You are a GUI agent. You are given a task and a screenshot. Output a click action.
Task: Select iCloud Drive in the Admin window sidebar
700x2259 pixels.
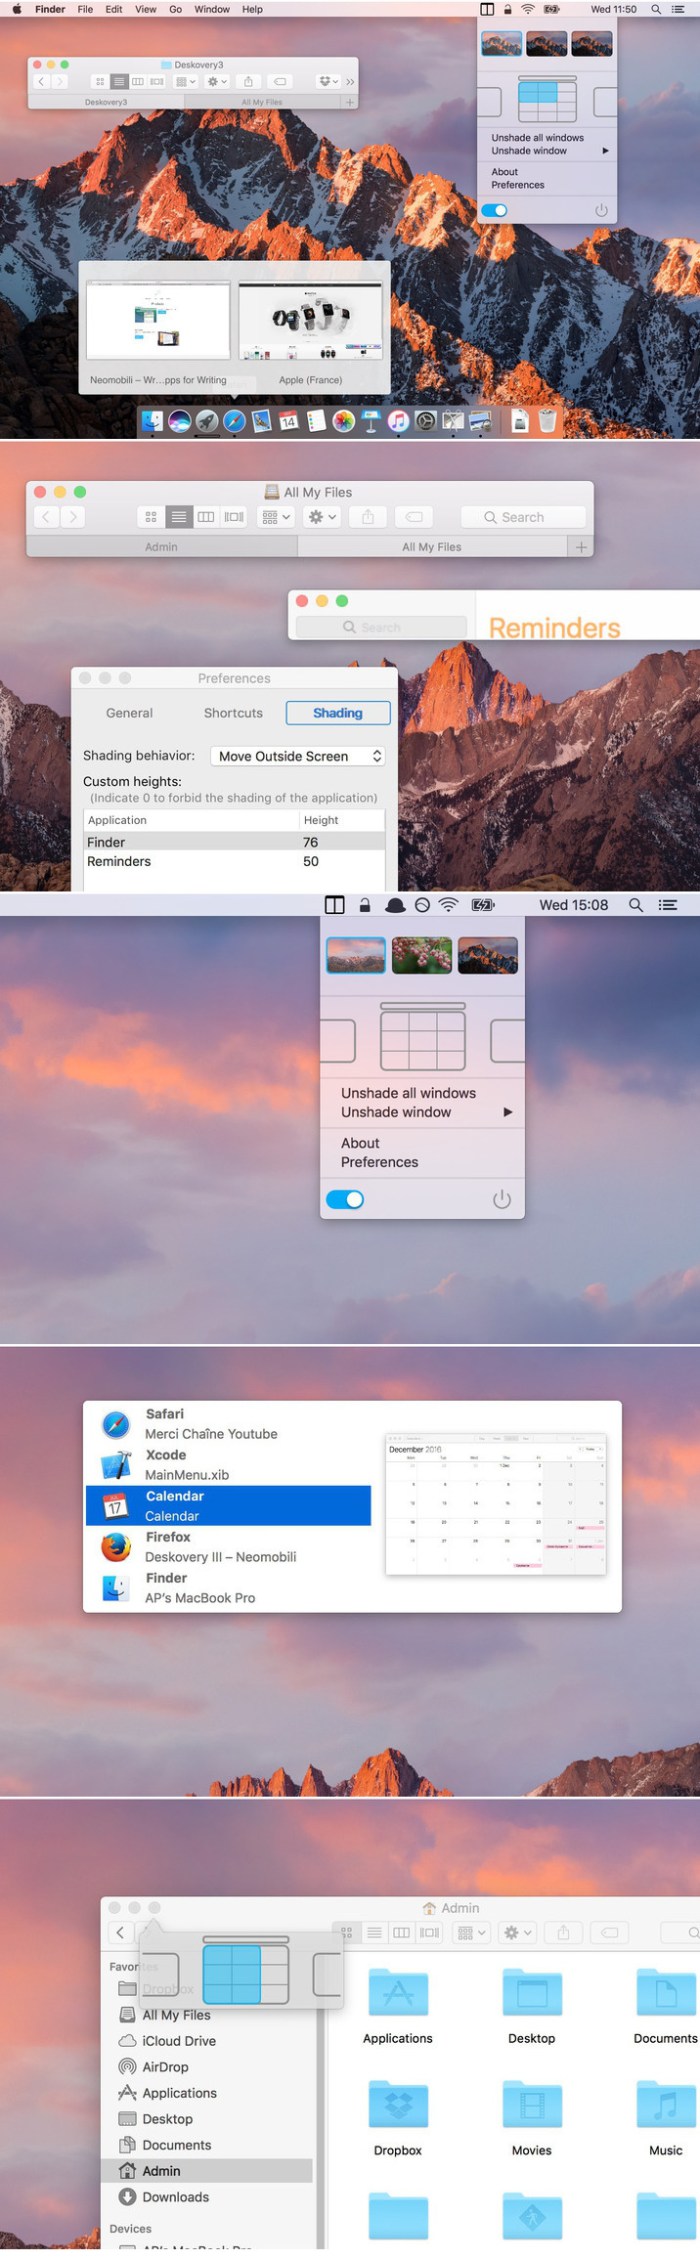click(178, 2041)
